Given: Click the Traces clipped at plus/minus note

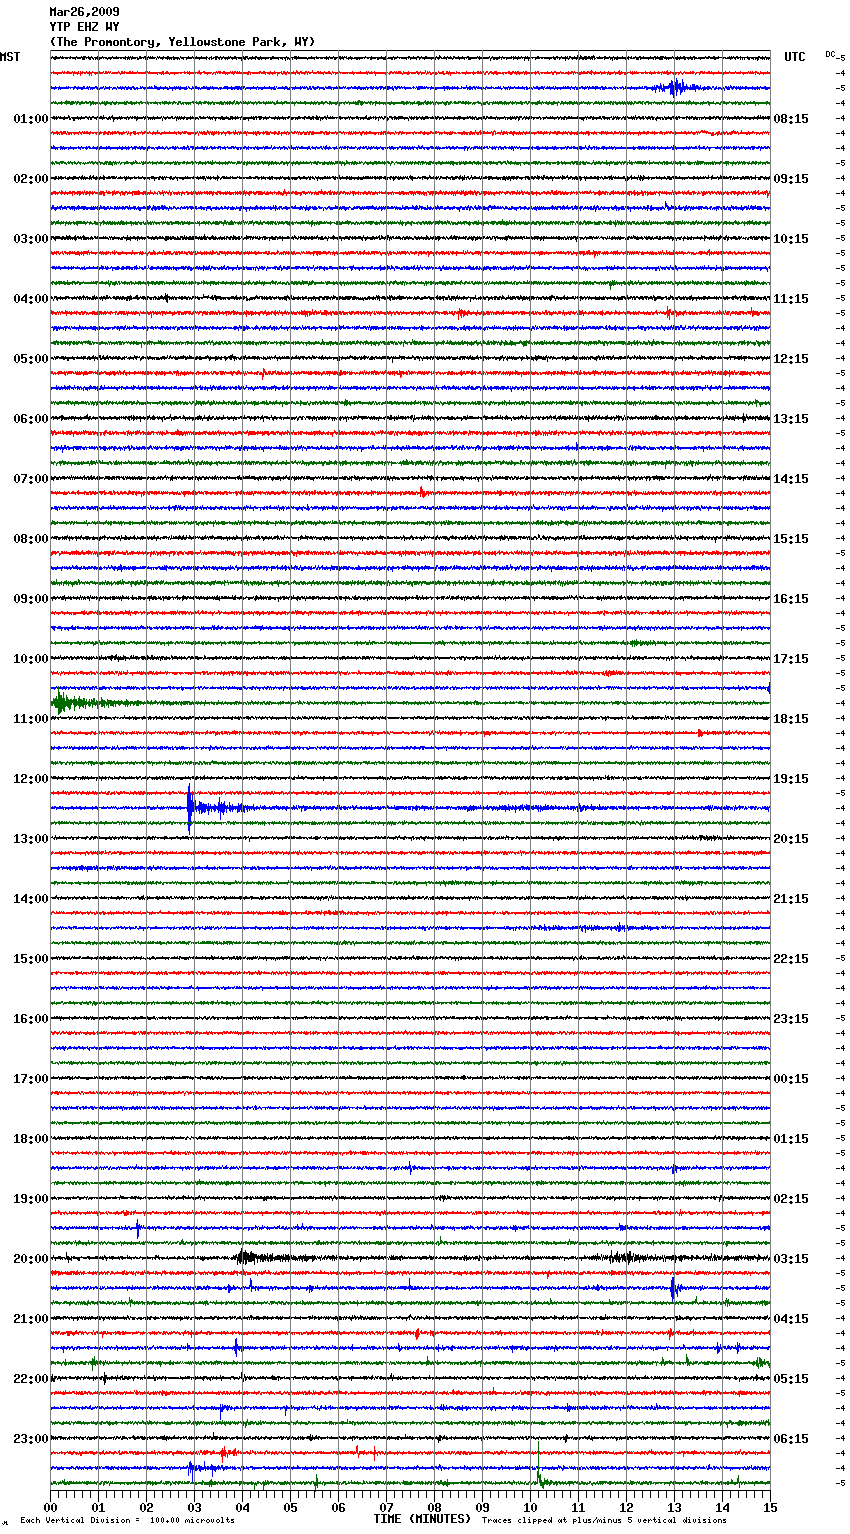Looking at the screenshot, I should [x=605, y=1521].
